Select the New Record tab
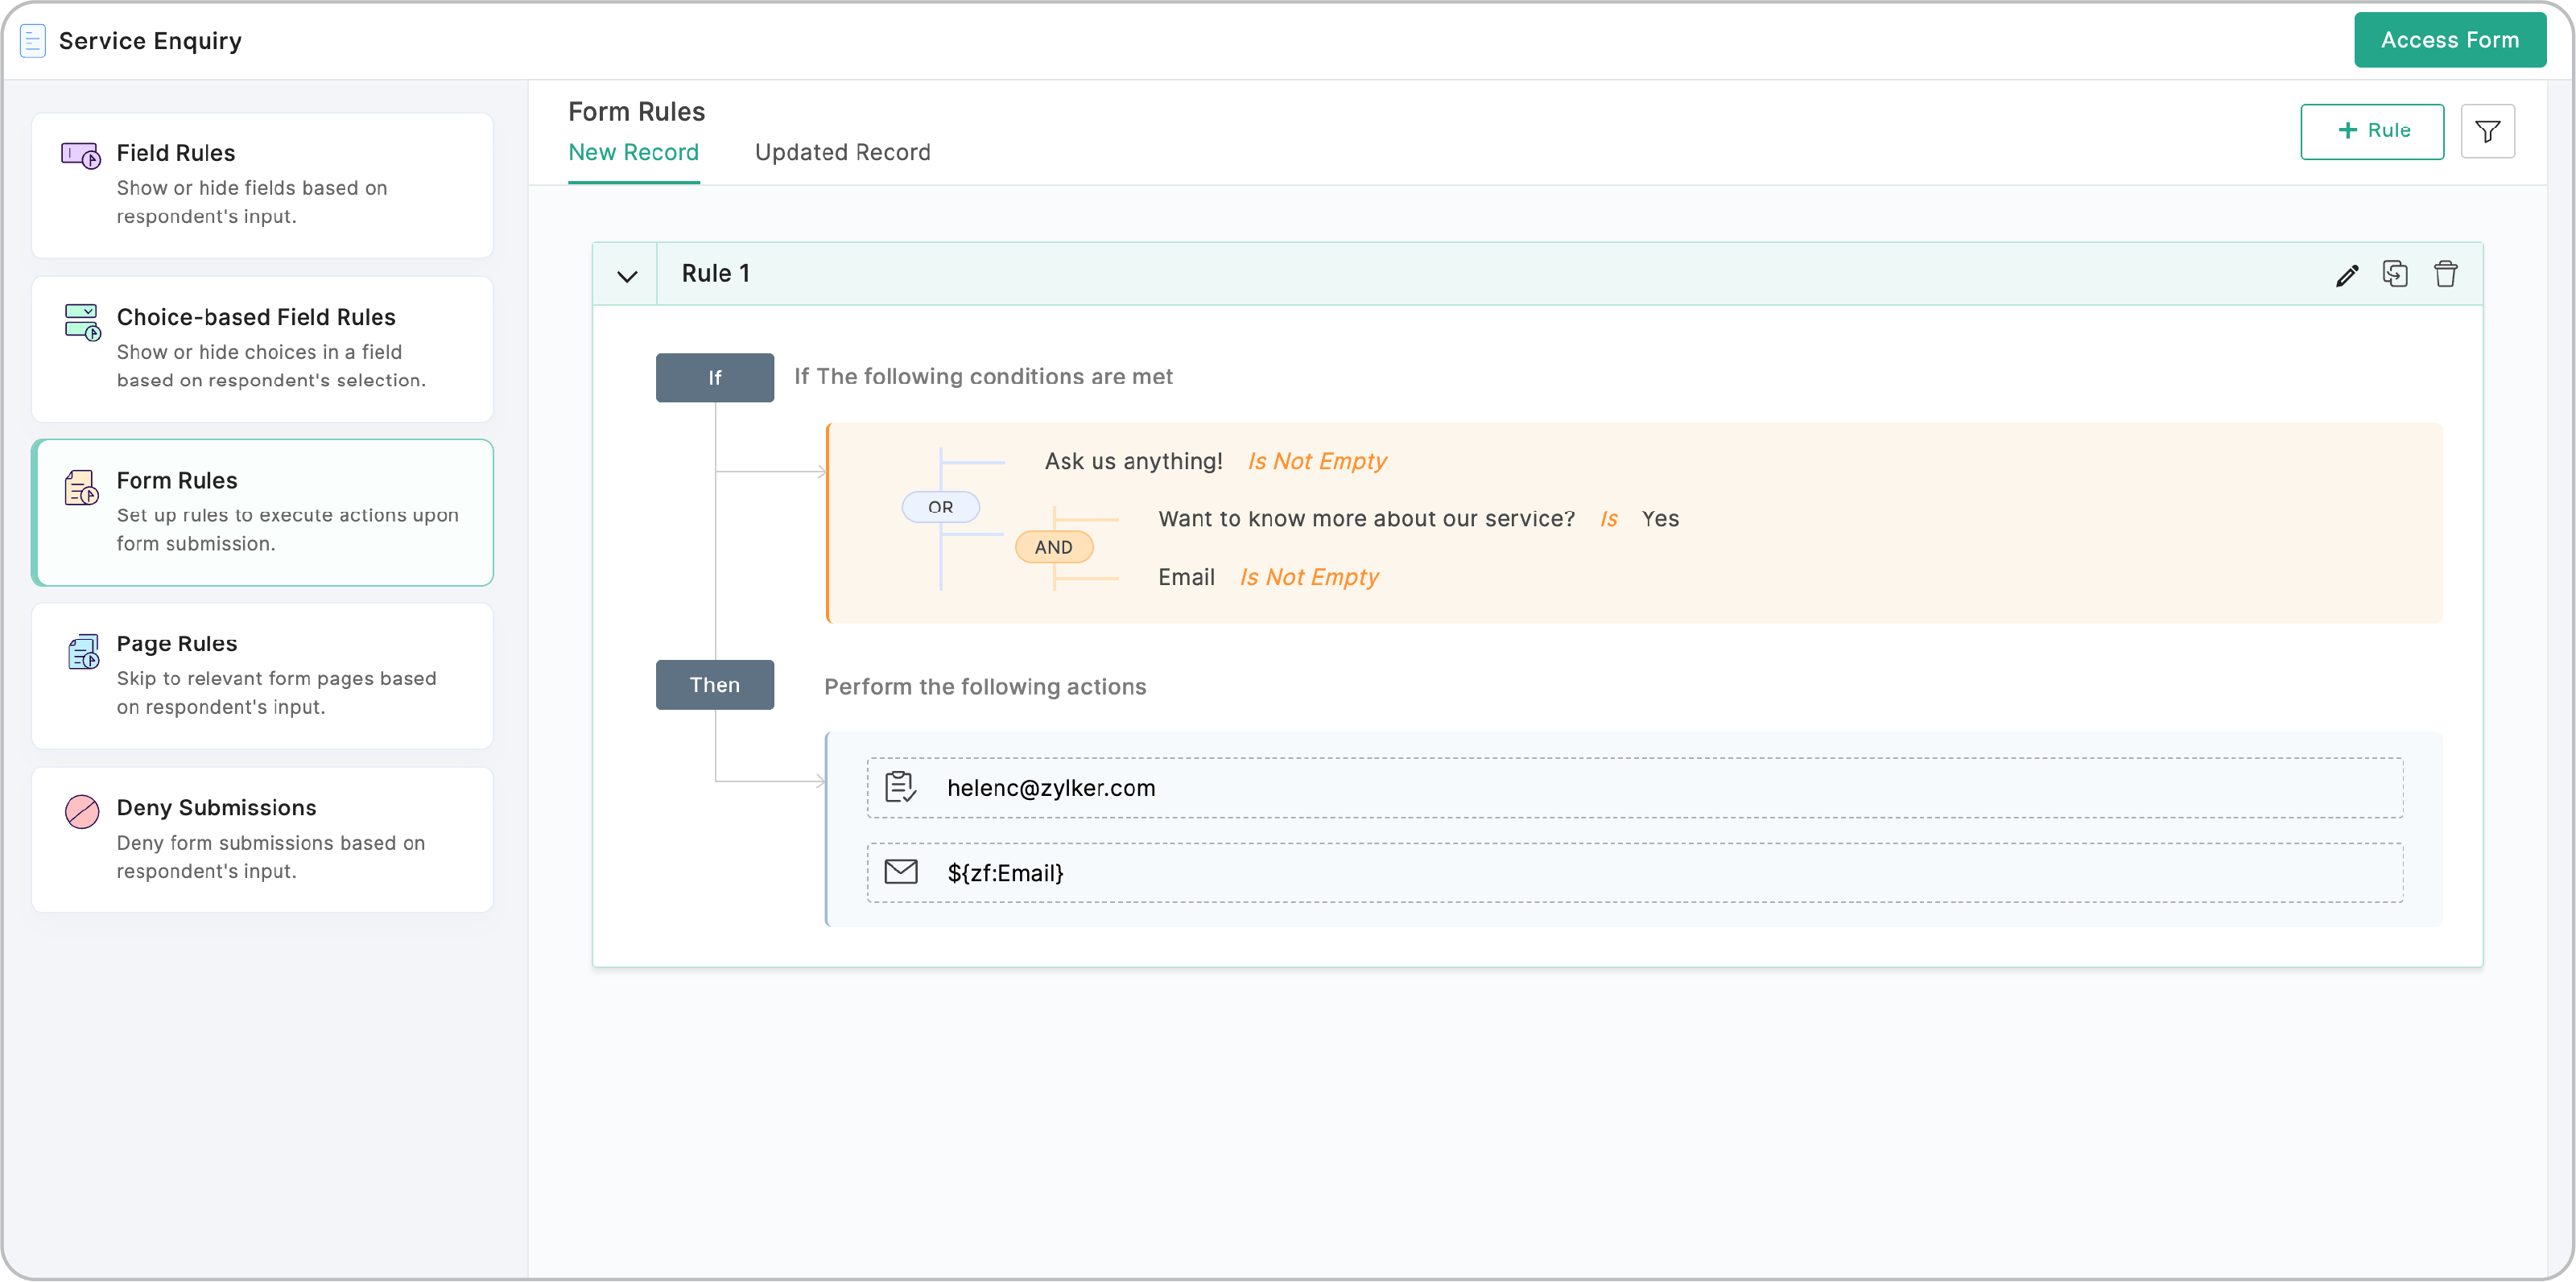2576x1282 pixels. (x=633, y=152)
